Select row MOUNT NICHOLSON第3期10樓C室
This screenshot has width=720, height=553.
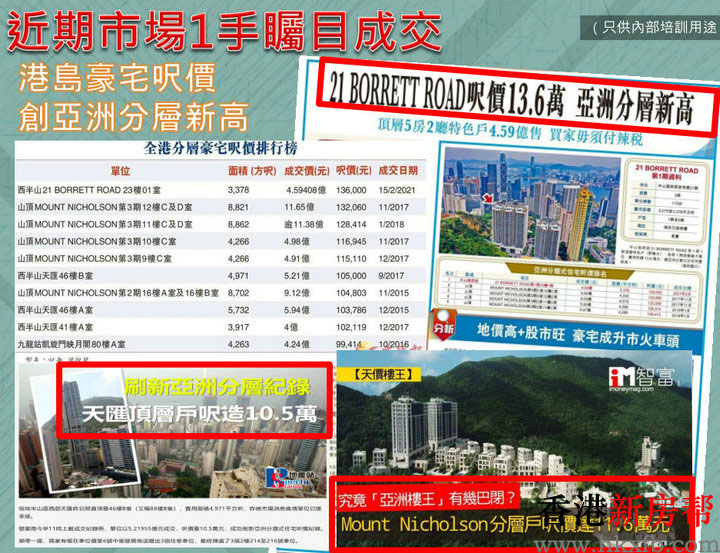[221, 242]
